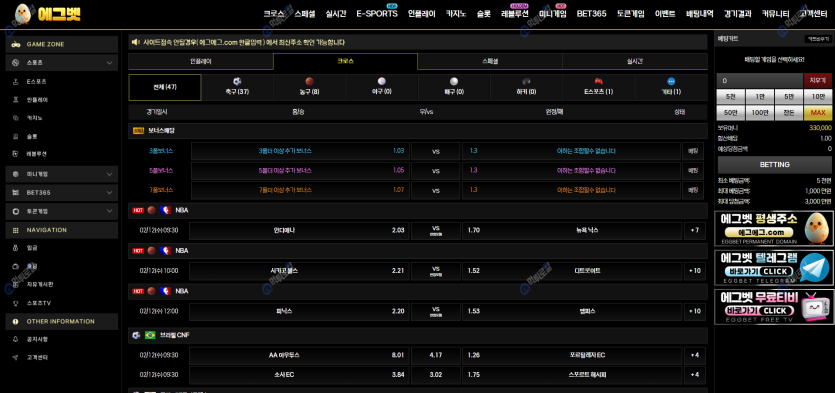Switch to the 실시간 tab

click(635, 61)
